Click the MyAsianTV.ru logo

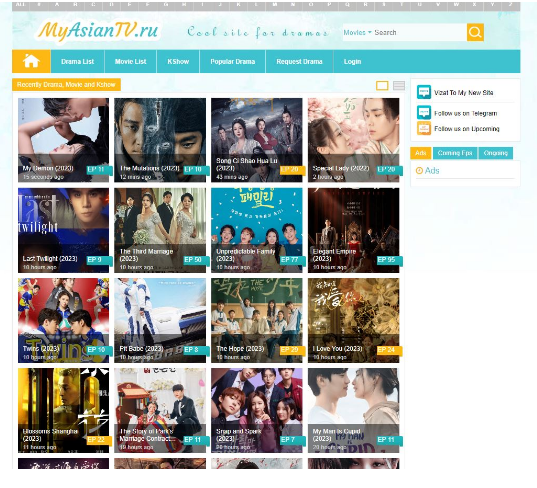tap(98, 31)
